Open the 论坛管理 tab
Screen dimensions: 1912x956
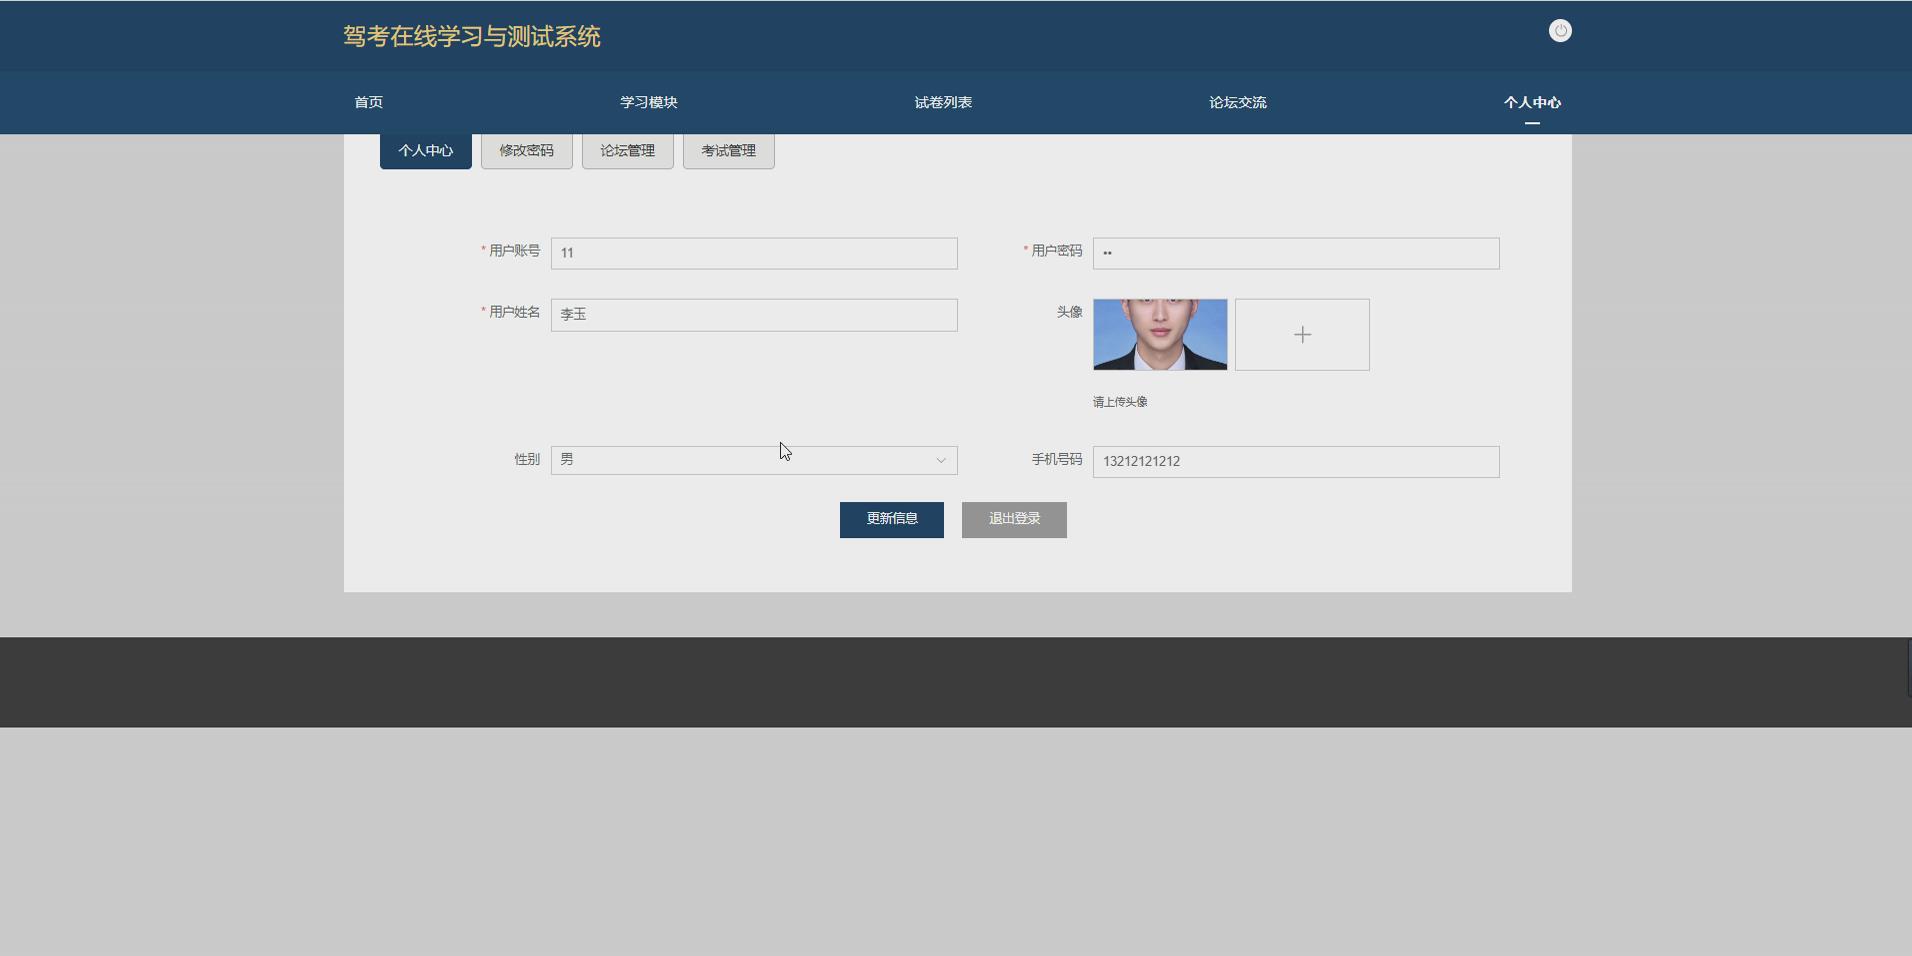(x=627, y=150)
